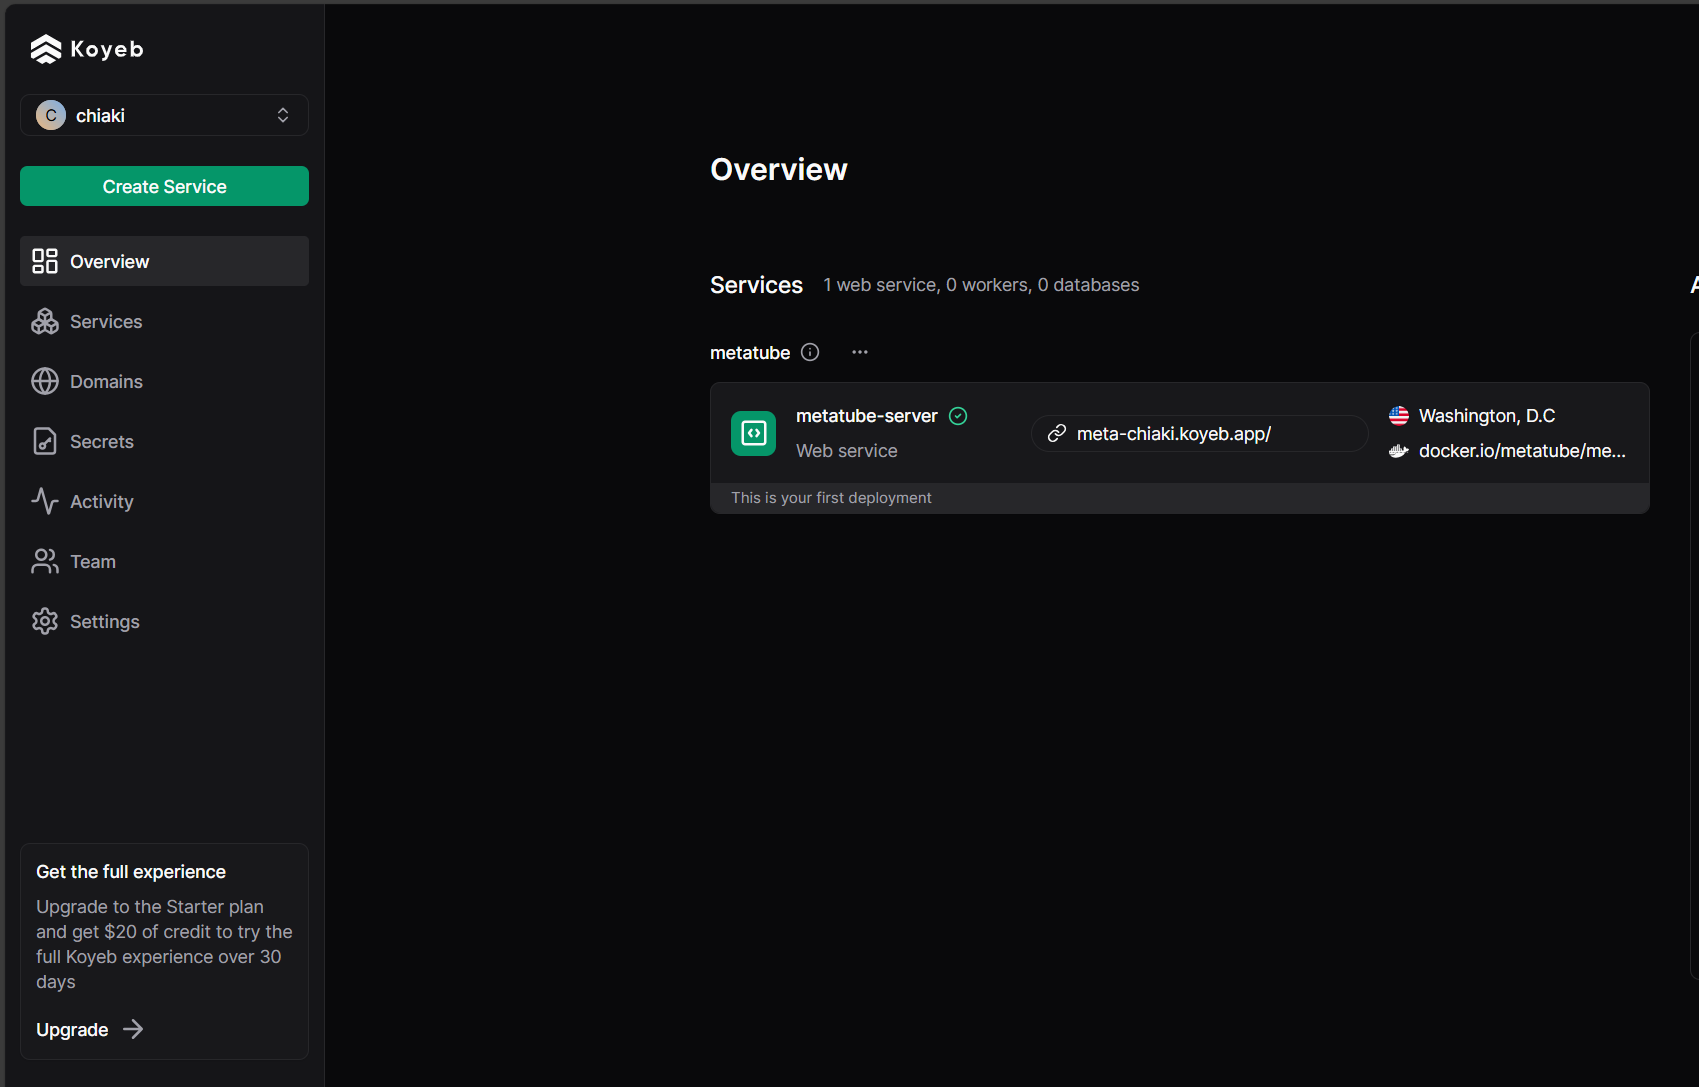Open the metatube app three-dots menu
The height and width of the screenshot is (1087, 1699).
pos(860,352)
